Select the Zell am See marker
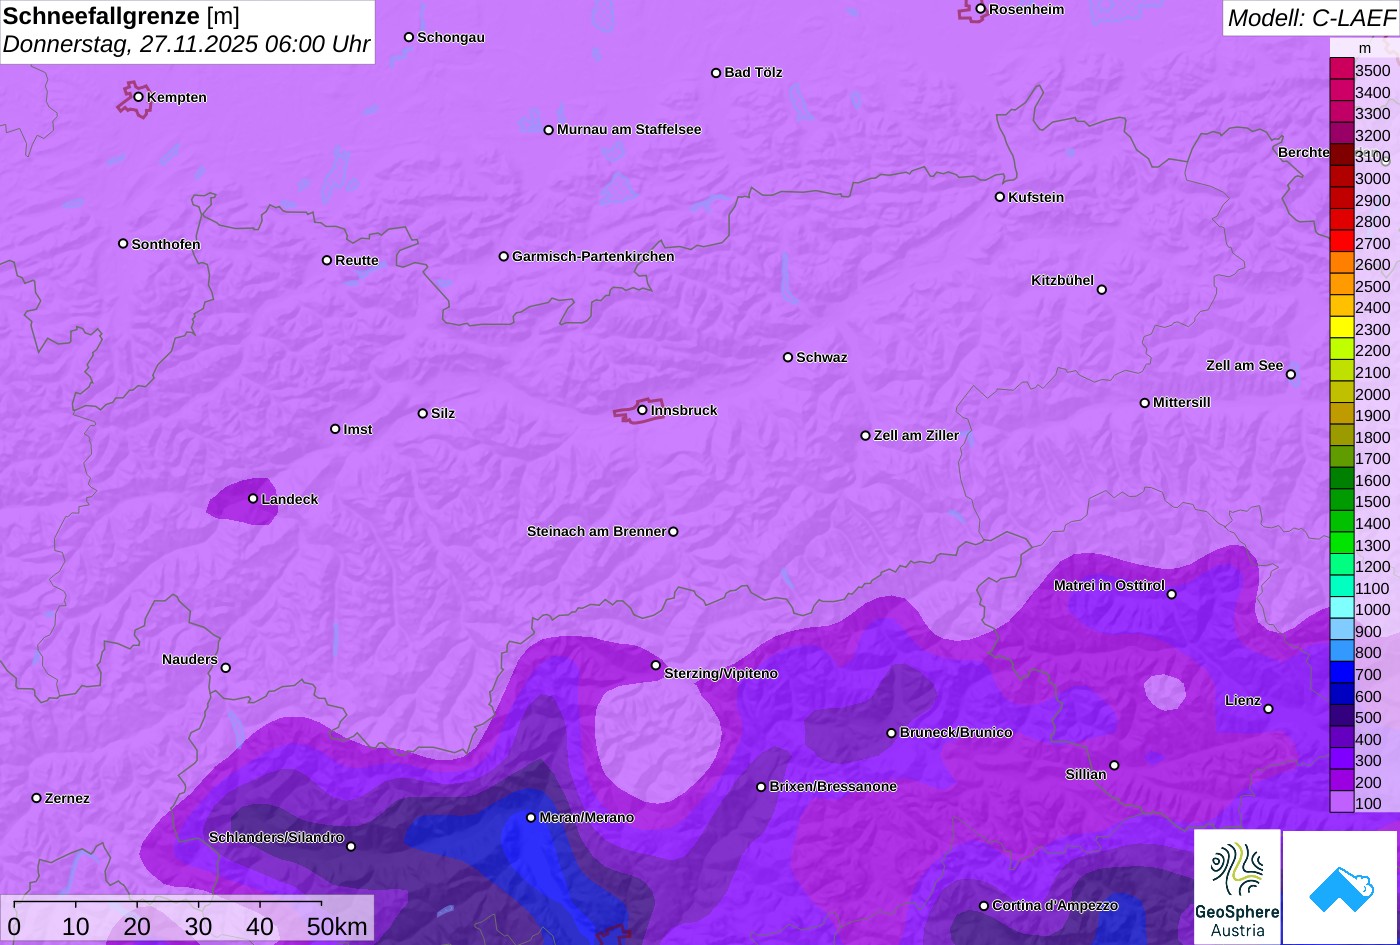This screenshot has height=945, width=1400. click(x=1290, y=374)
